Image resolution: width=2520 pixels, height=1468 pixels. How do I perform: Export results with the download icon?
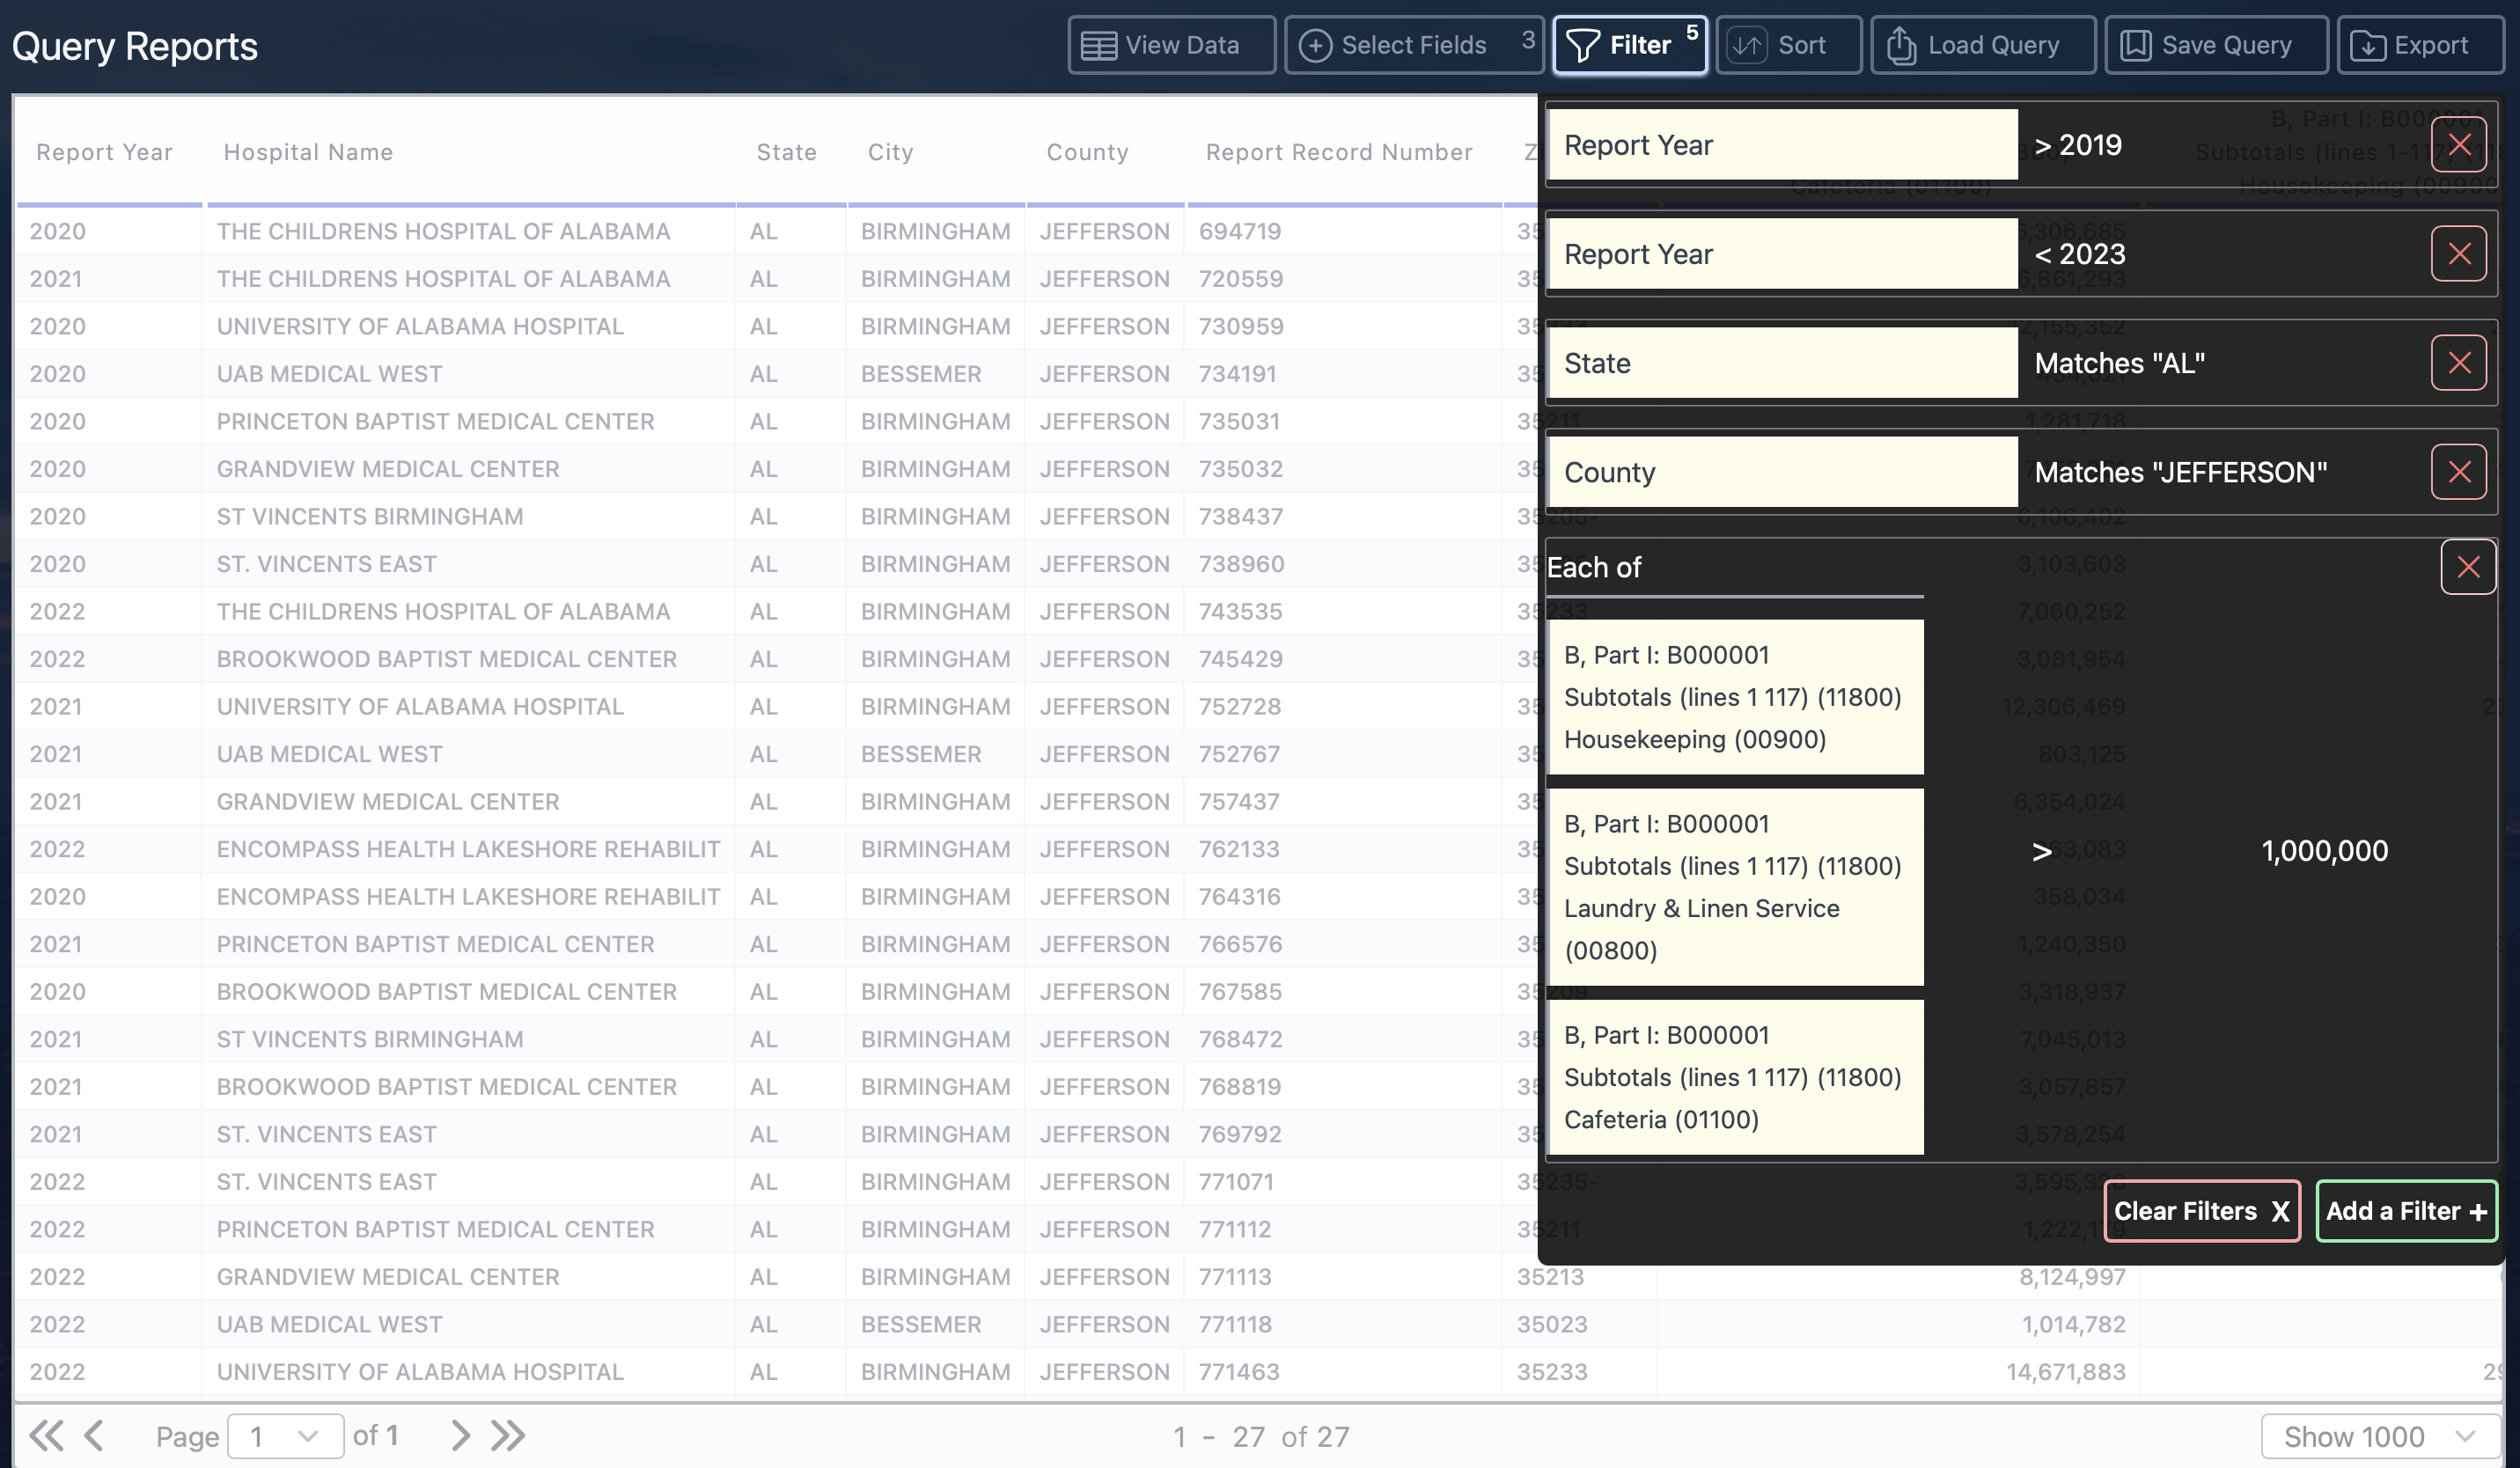click(x=2367, y=44)
